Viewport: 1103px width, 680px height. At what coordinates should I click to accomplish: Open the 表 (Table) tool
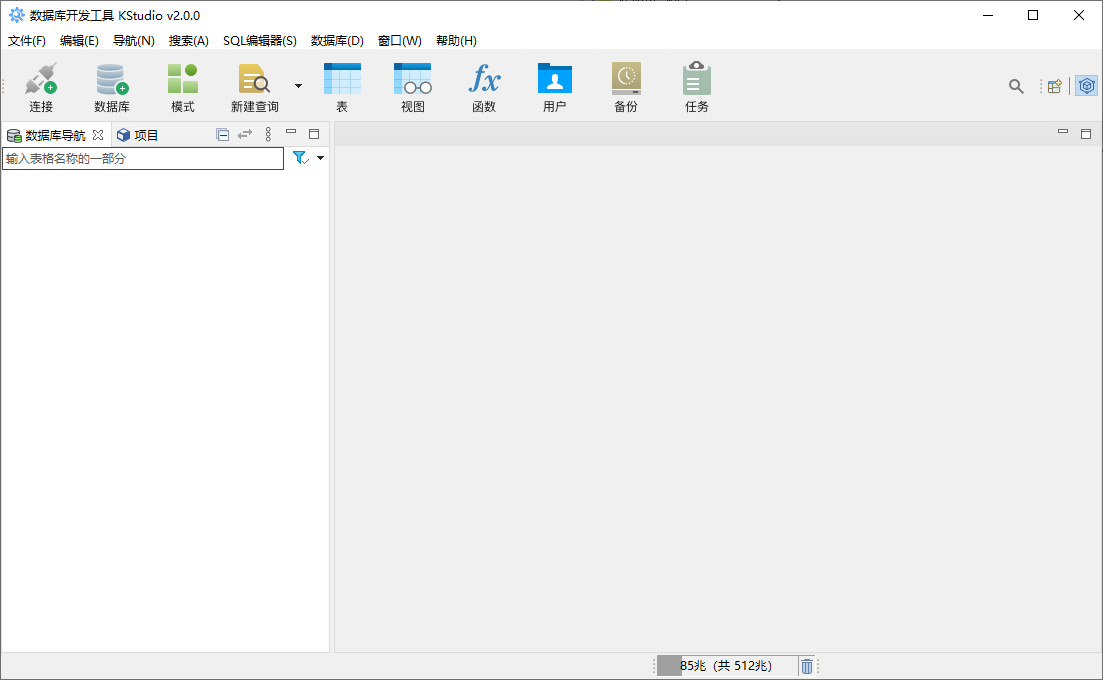click(342, 87)
